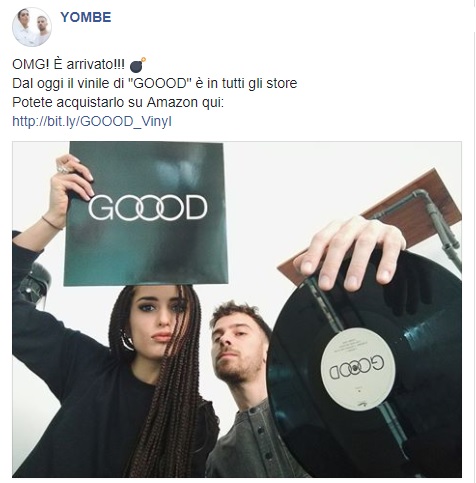Click the hand gripping the vinyl record
This screenshot has height=483, width=476.
click(x=350, y=253)
